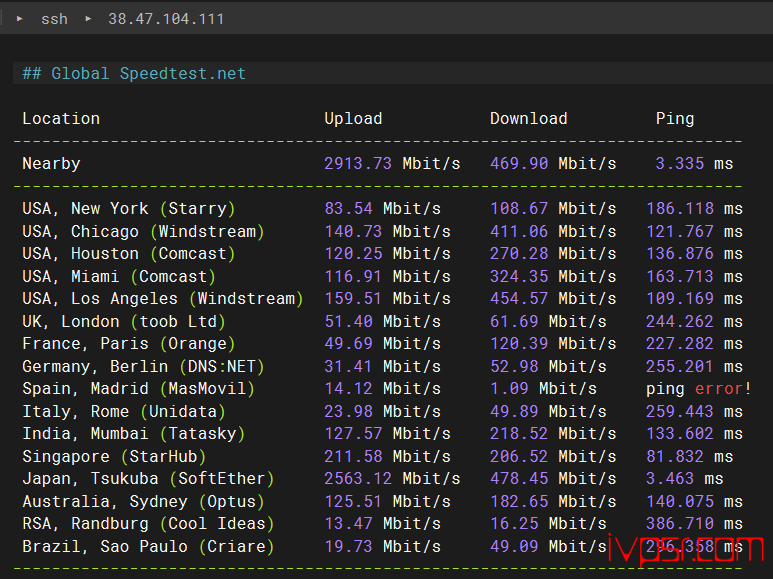Image resolution: width=773 pixels, height=579 pixels.
Task: Click the India, Mumbai upload value 127.57
Action: (x=353, y=433)
